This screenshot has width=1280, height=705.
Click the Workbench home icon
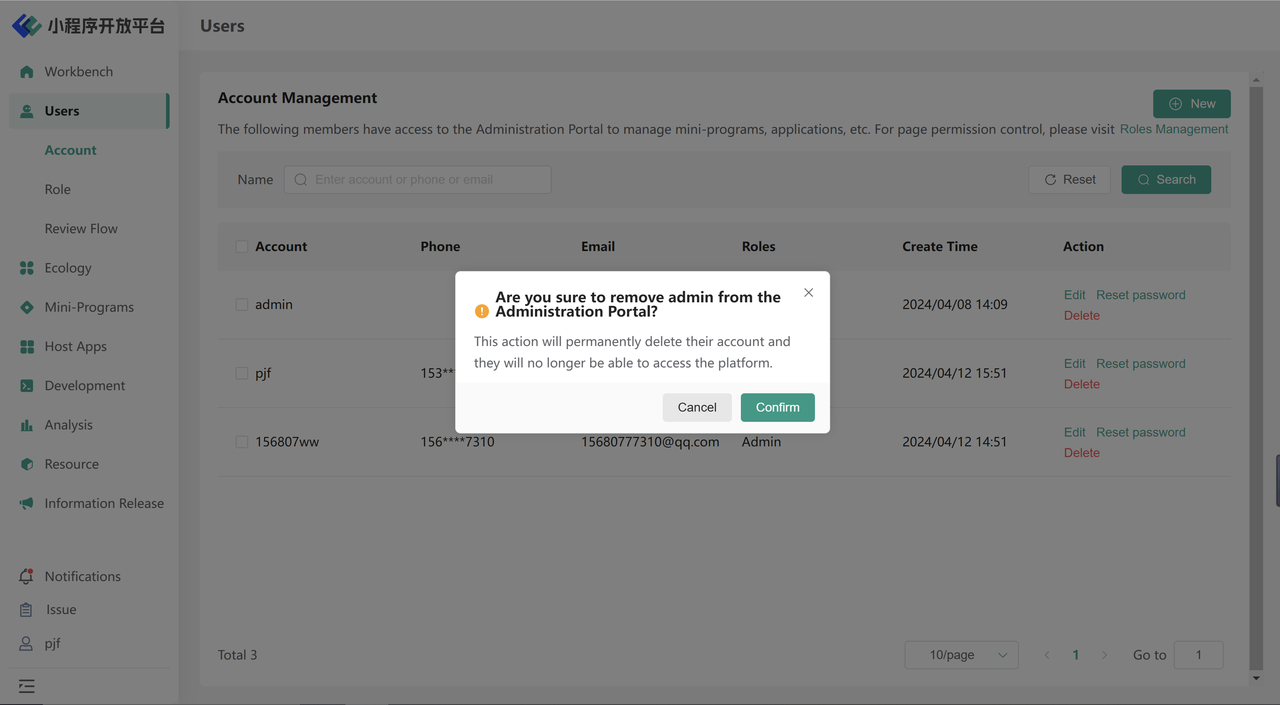coord(27,72)
